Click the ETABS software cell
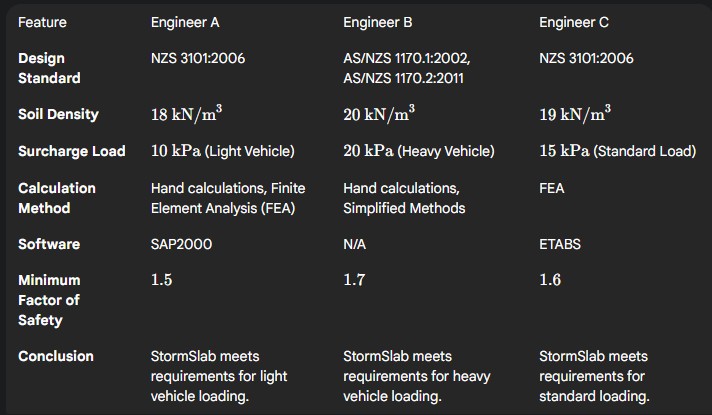Viewport: 712px width, 415px height. (559, 244)
